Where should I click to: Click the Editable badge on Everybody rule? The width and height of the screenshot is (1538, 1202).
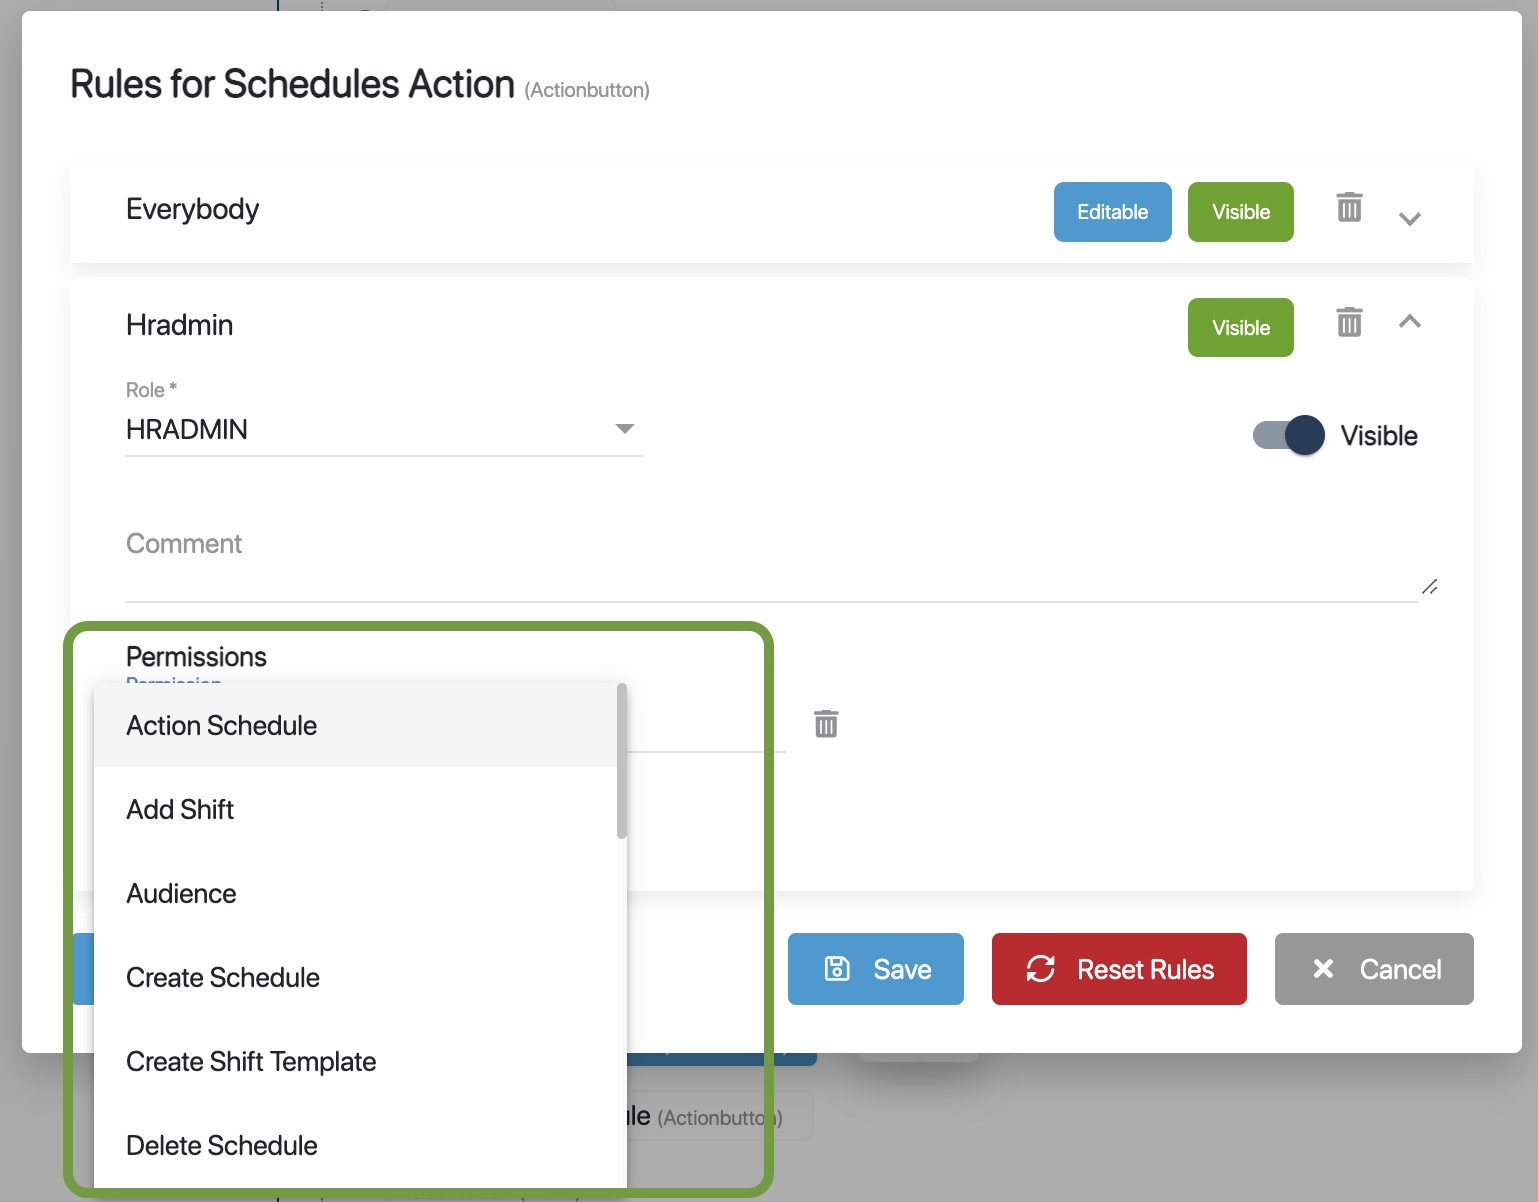click(1112, 212)
